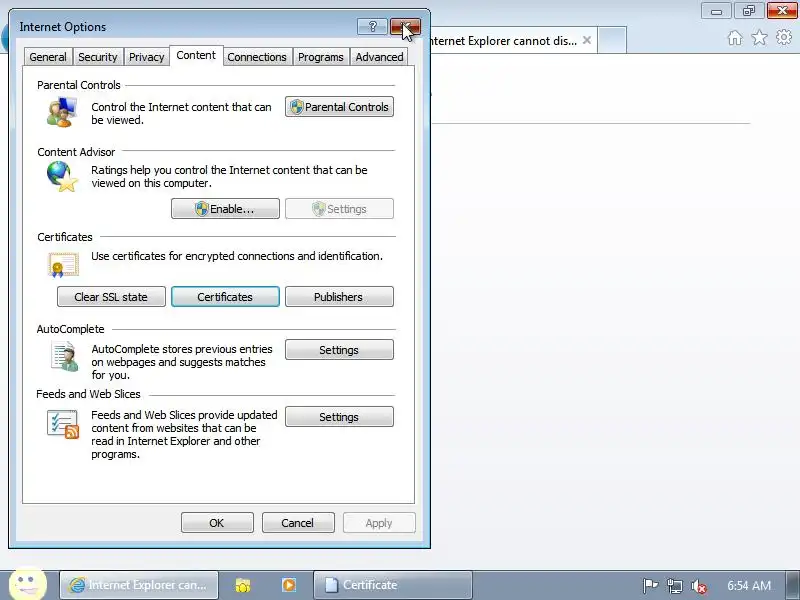Open Favorites star in Internet Explorer
The width and height of the screenshot is (800, 600).
click(760, 38)
